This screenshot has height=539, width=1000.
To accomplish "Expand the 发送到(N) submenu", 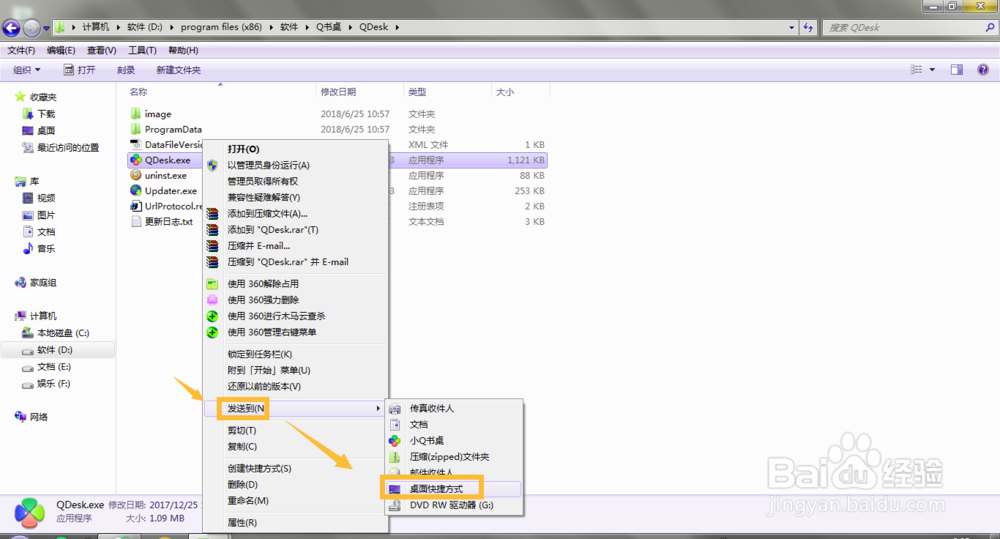I will pyautogui.click(x=295, y=408).
